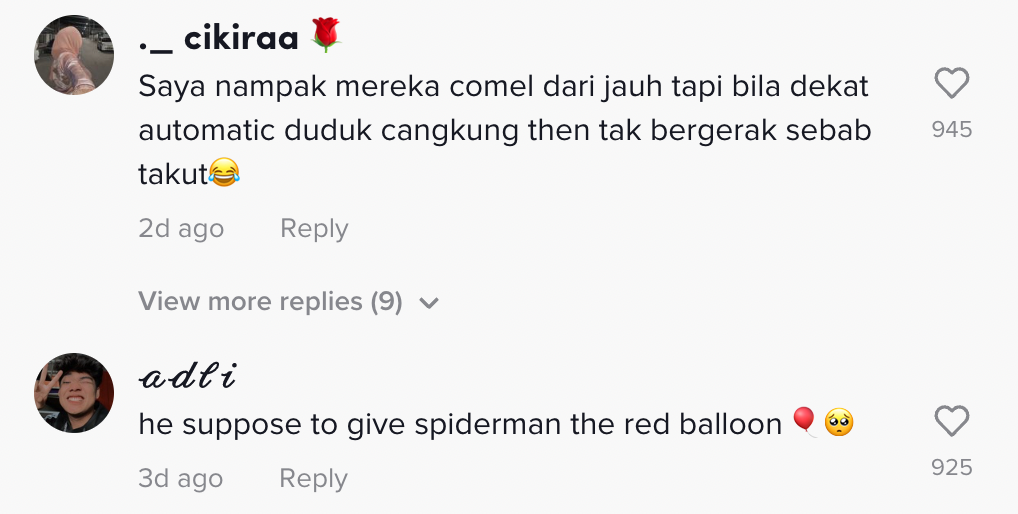Click the comment text about spiderman
The height and width of the screenshot is (514, 1018).
460,424
